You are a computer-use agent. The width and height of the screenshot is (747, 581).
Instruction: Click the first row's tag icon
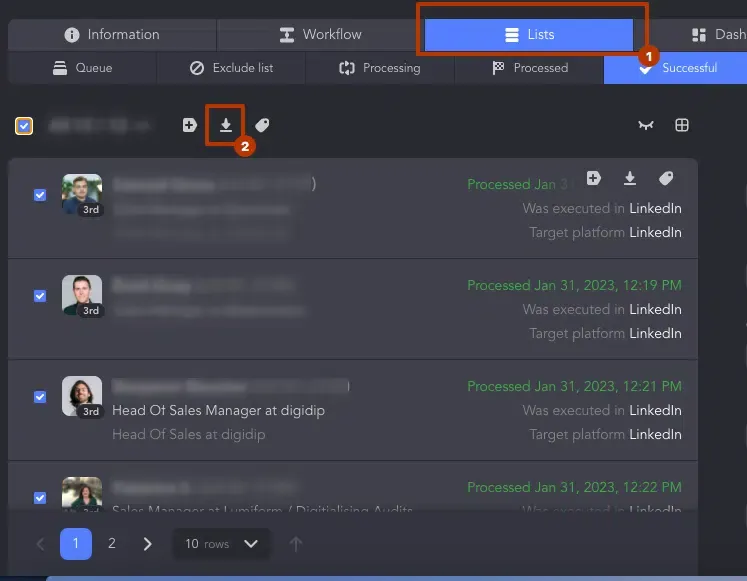pos(666,178)
